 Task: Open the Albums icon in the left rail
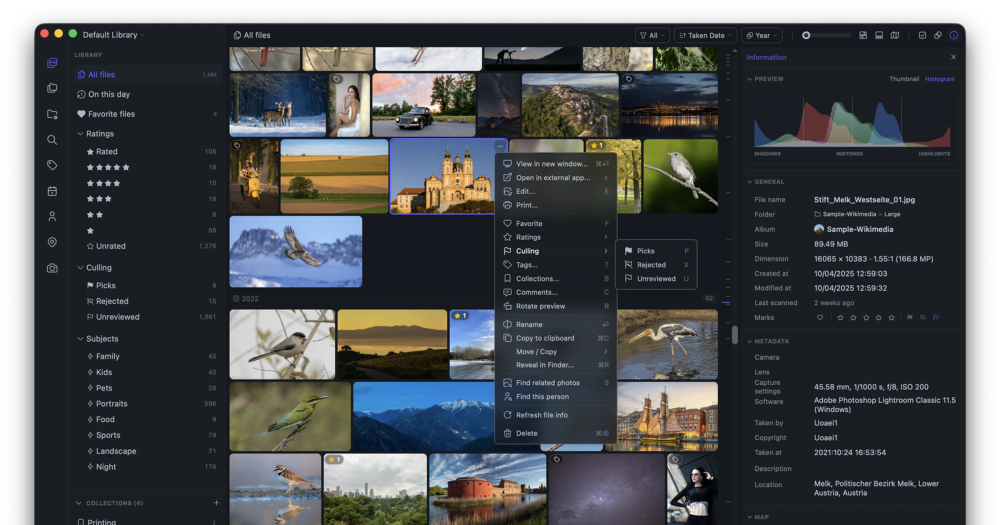coord(52,88)
